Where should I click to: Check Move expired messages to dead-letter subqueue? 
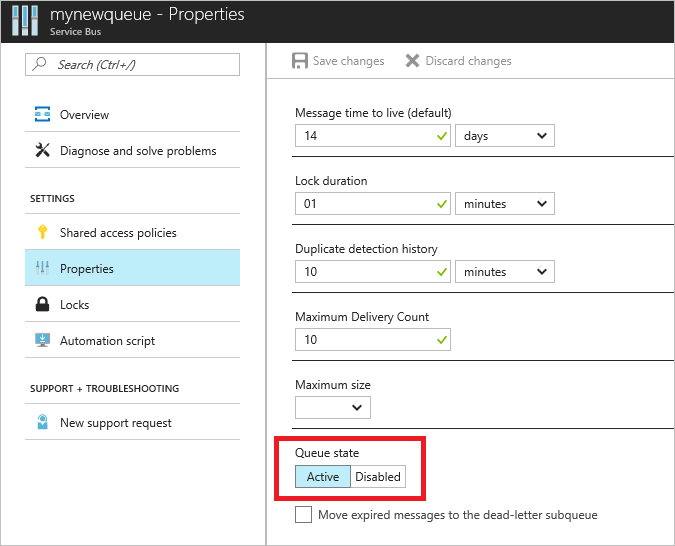click(x=303, y=515)
